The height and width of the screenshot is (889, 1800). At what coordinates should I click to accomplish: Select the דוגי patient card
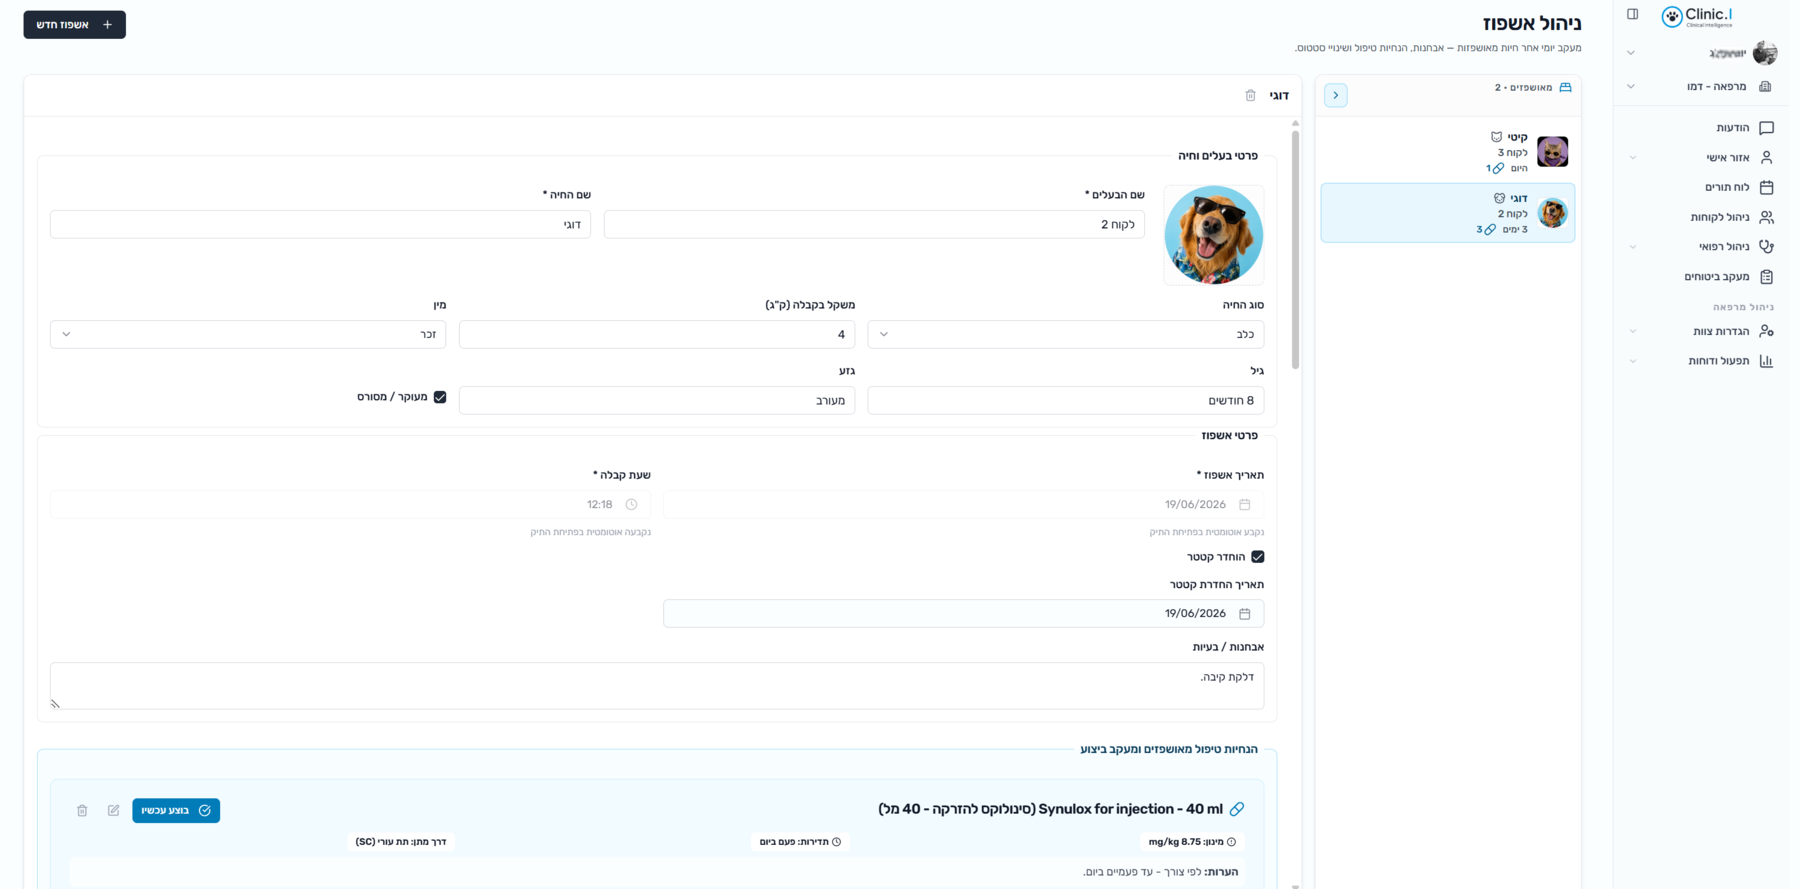click(x=1448, y=213)
